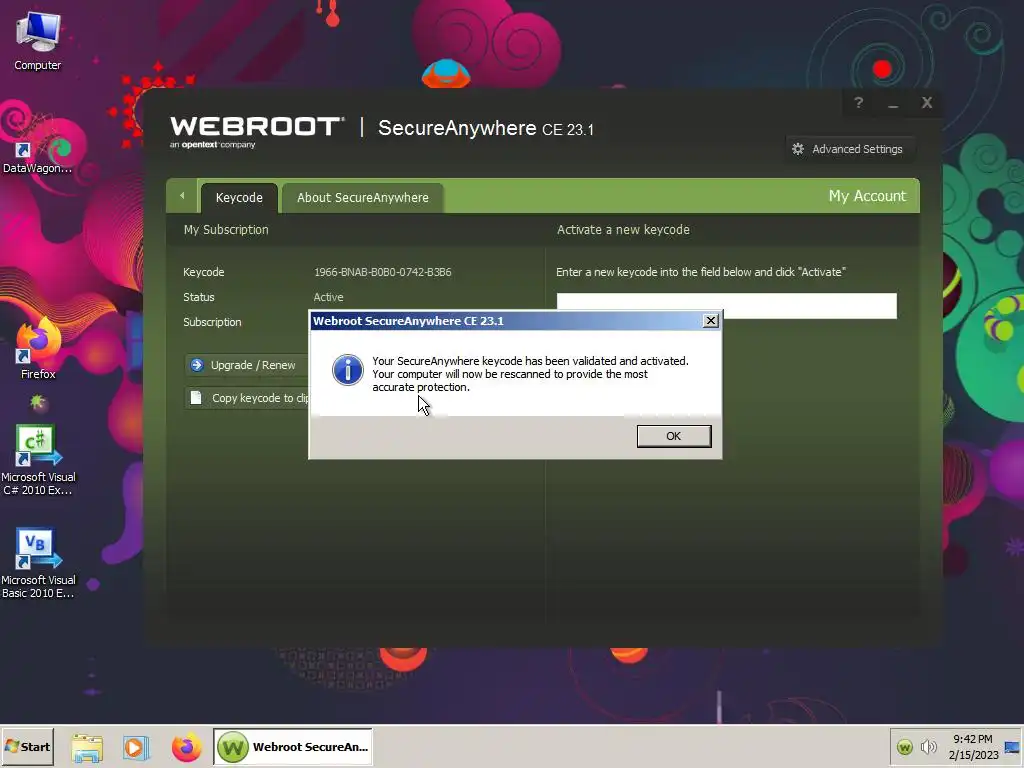Click the Upgrade / Renew button
Image resolution: width=1024 pixels, height=768 pixels.
(246, 365)
